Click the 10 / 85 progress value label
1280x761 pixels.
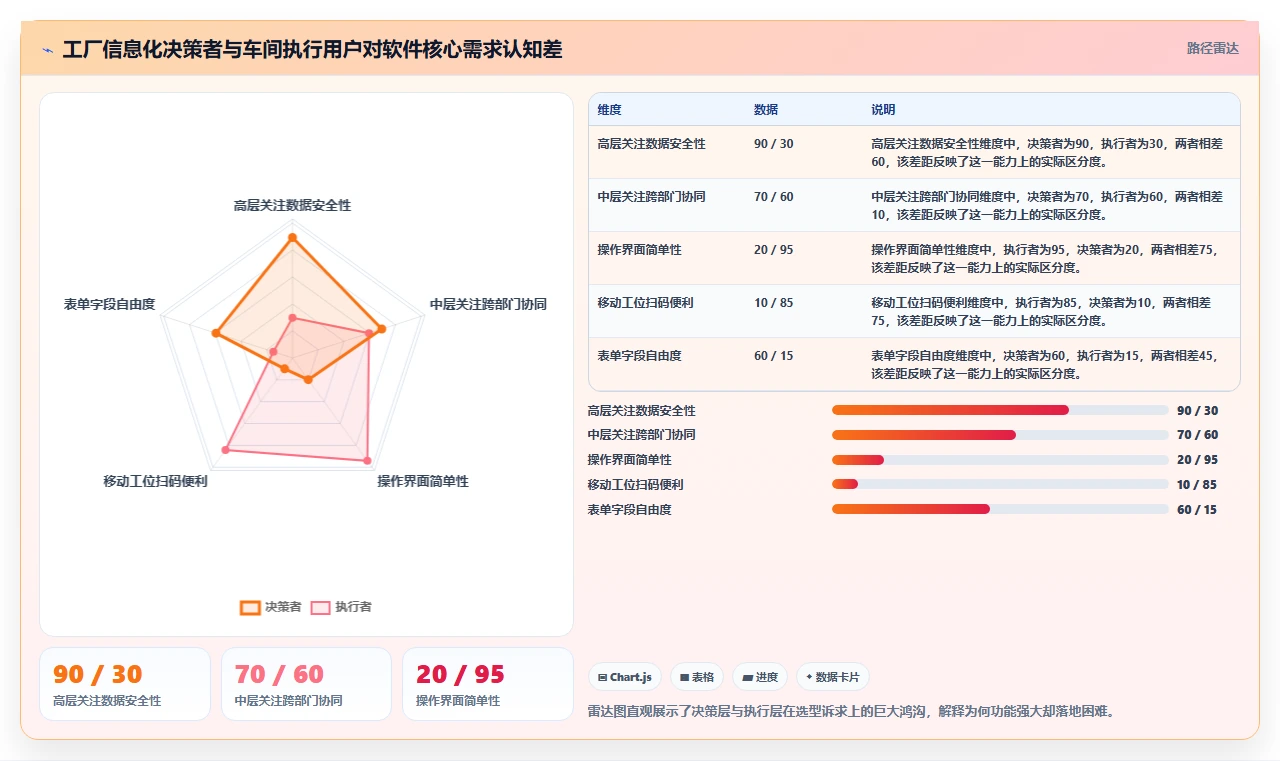coord(1197,485)
